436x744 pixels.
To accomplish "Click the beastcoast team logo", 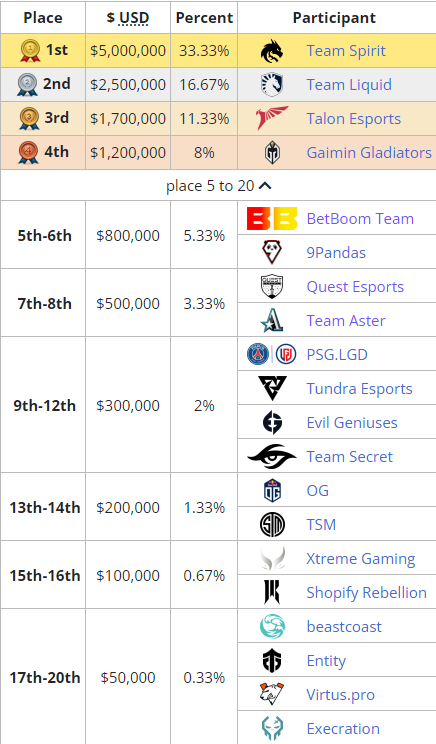I will click(x=272, y=626).
